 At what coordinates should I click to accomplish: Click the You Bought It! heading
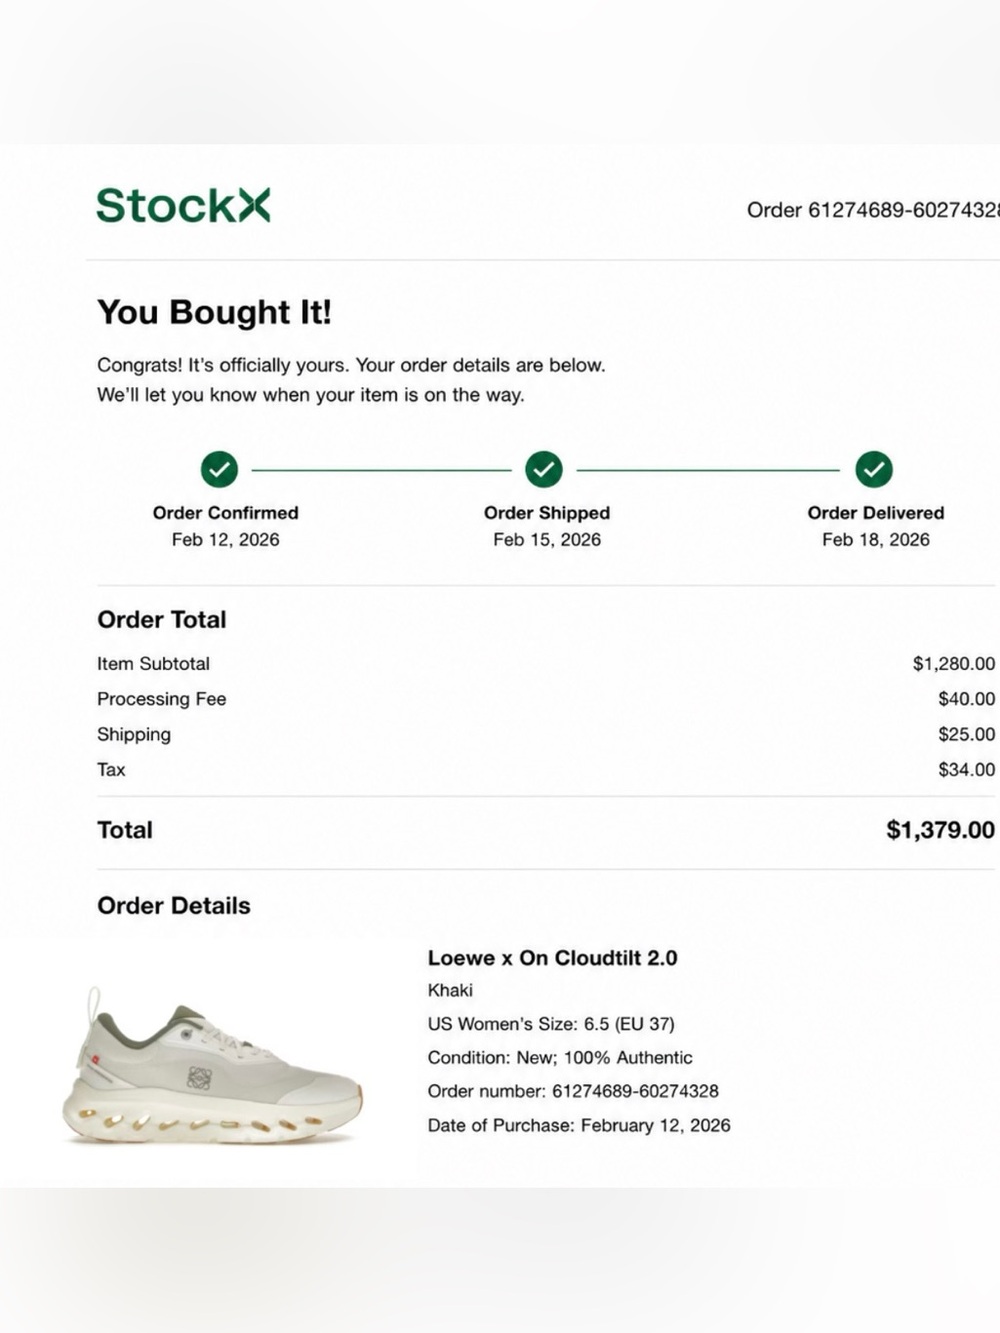(x=214, y=312)
